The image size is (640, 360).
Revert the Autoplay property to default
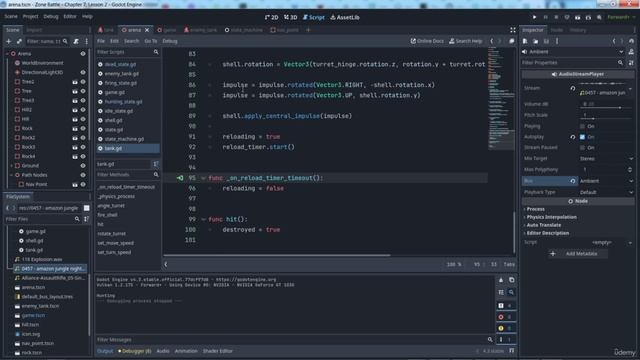[573, 137]
